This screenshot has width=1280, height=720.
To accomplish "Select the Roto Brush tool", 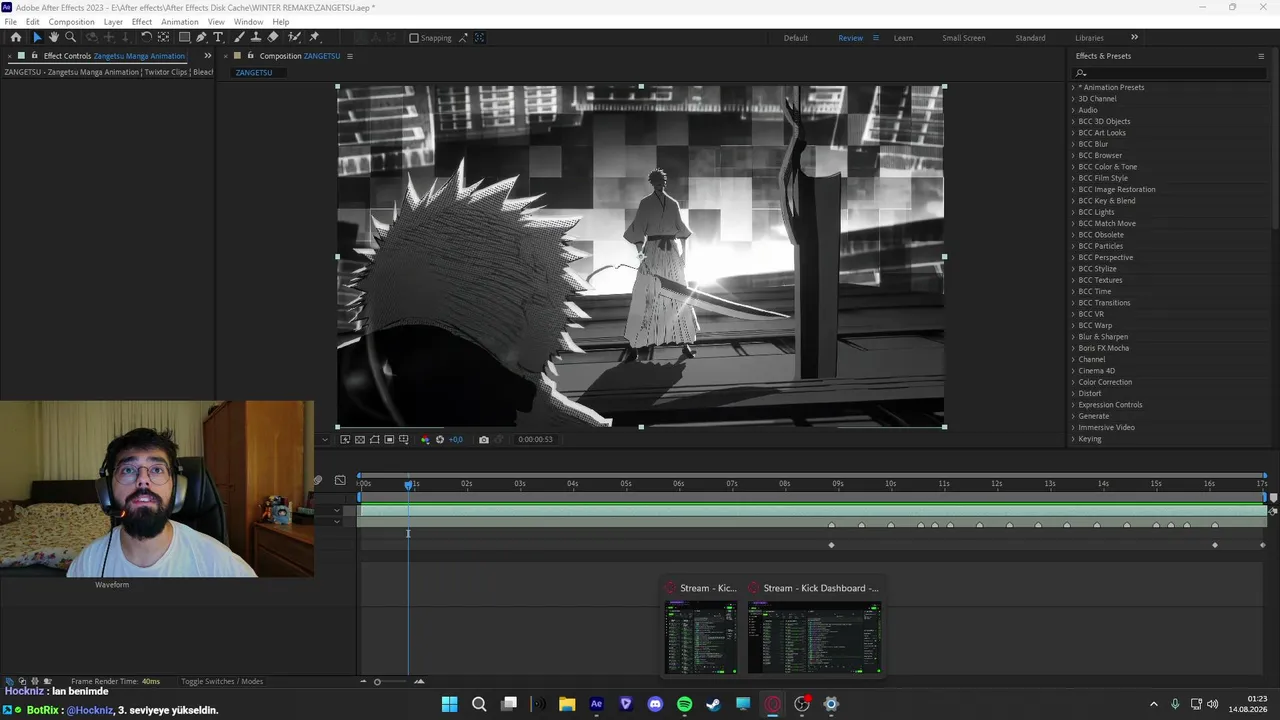I will 295,38.
